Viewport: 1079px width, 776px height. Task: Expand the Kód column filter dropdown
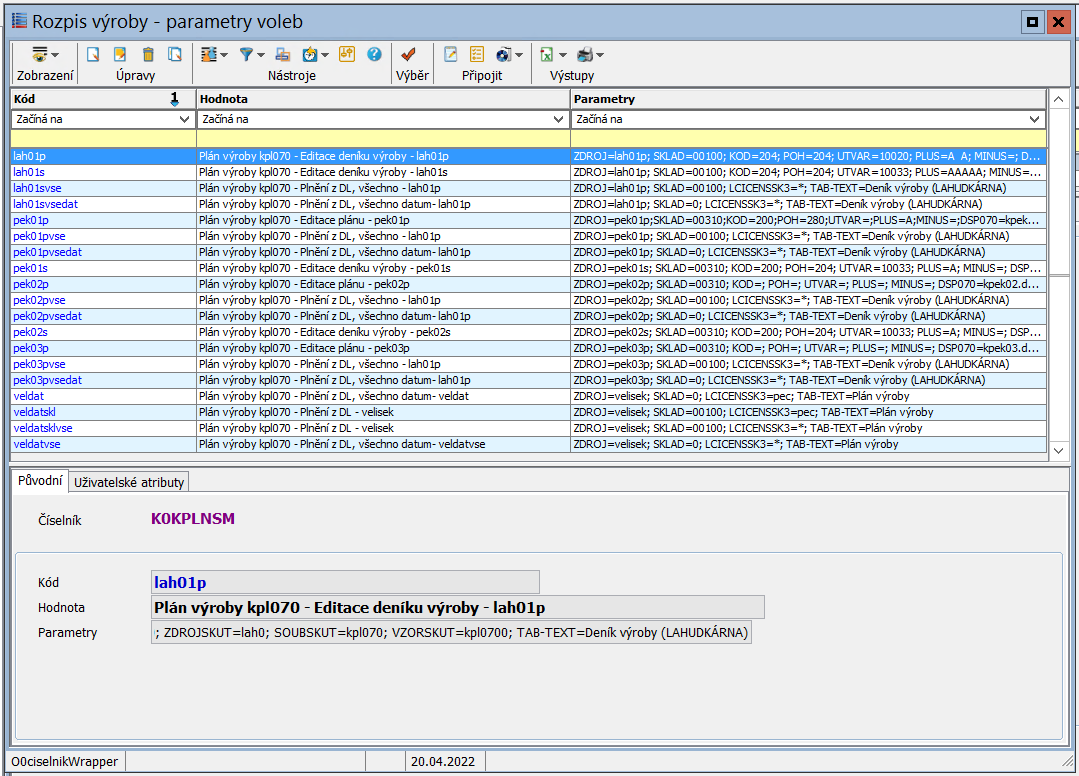[x=184, y=119]
